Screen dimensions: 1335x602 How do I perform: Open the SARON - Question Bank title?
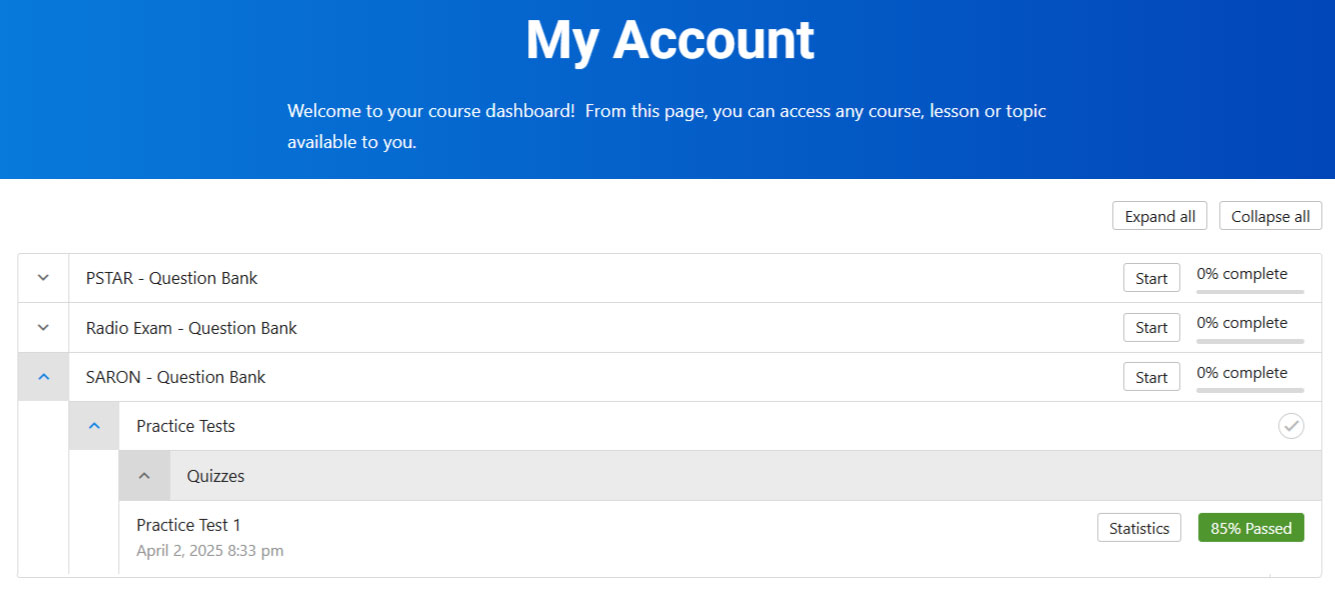pyautogui.click(x=176, y=377)
